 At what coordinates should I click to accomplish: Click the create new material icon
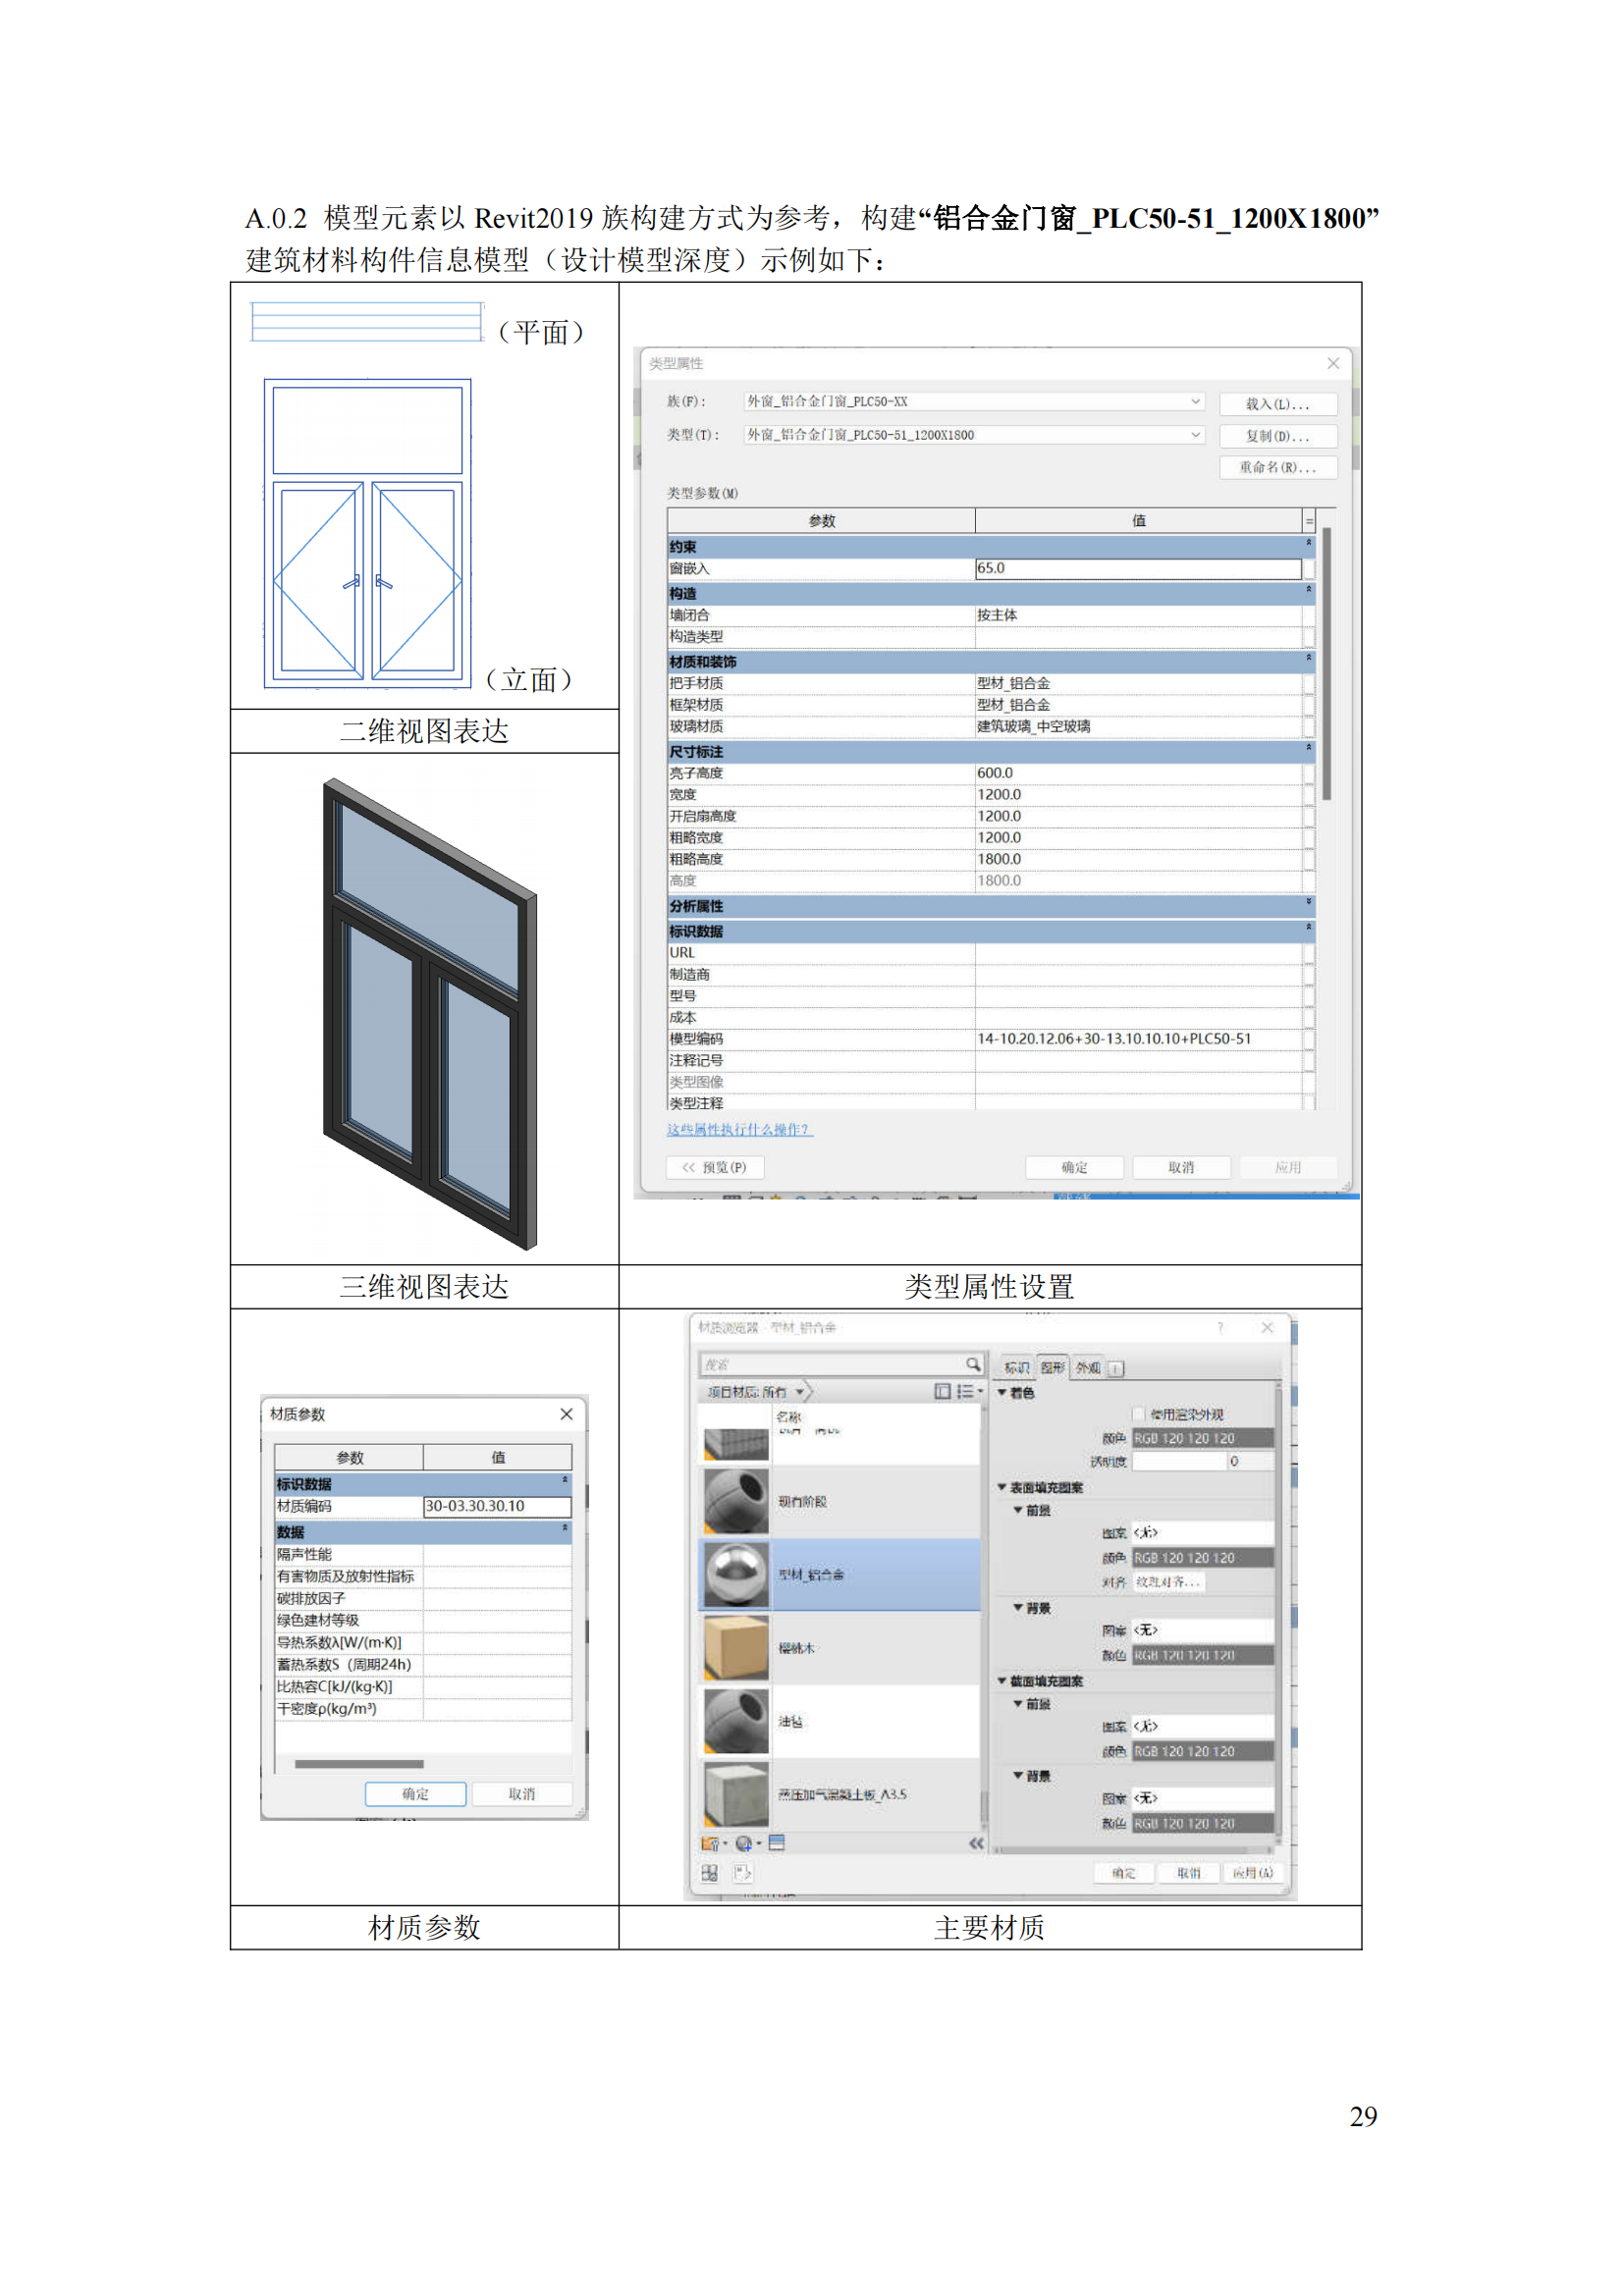pyautogui.click(x=747, y=1843)
